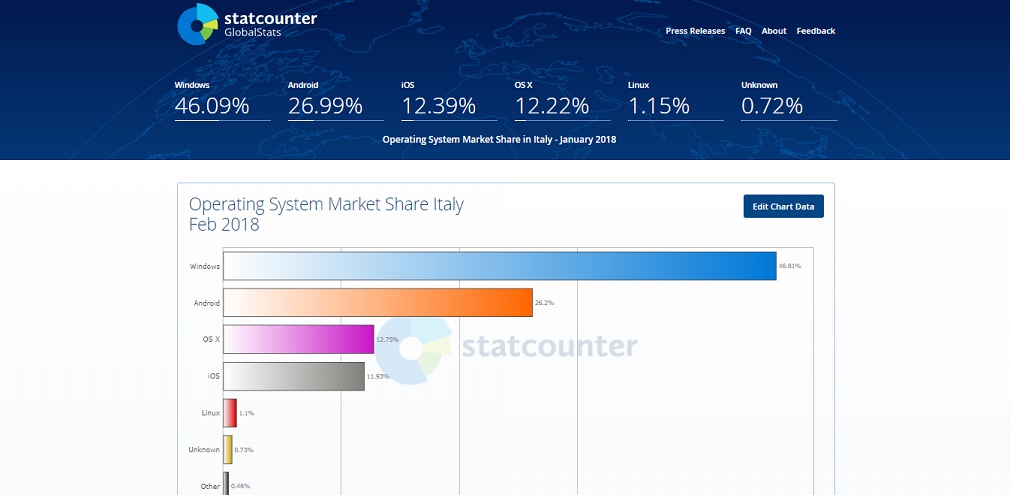The image size is (1010, 495).
Task: Click the 12.75% value label
Action: click(x=387, y=339)
